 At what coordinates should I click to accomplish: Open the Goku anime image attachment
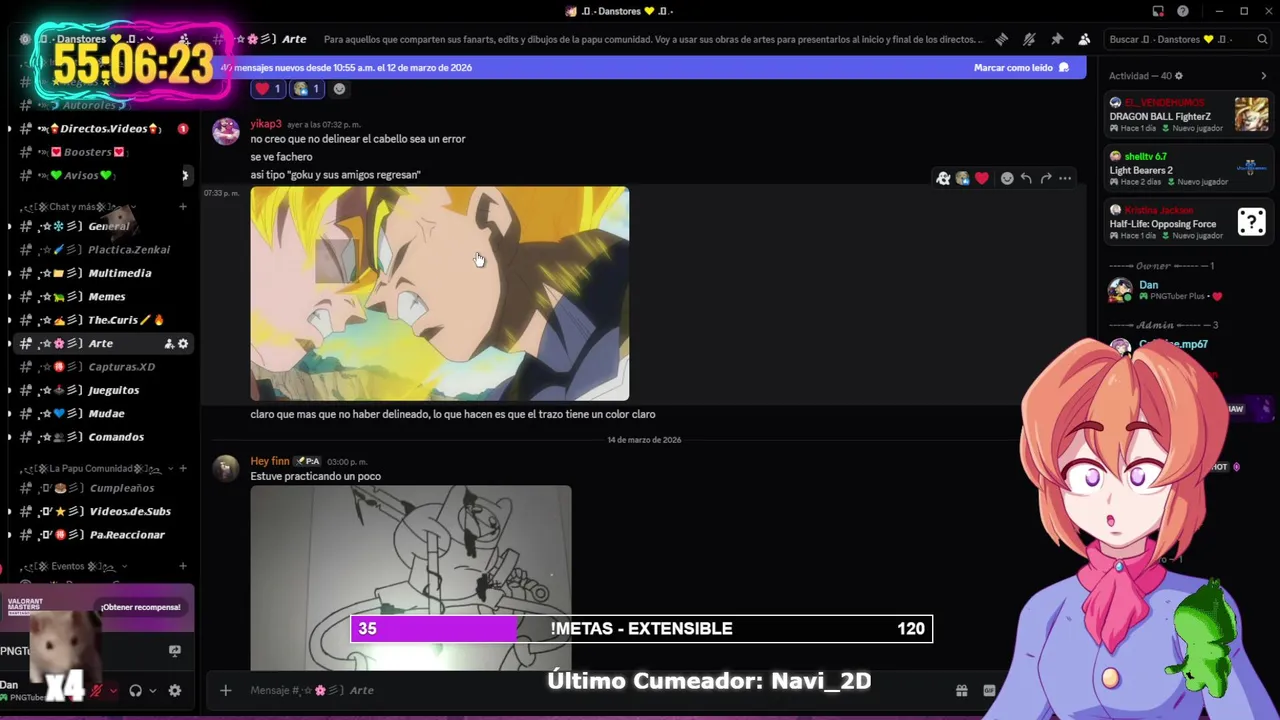point(439,293)
